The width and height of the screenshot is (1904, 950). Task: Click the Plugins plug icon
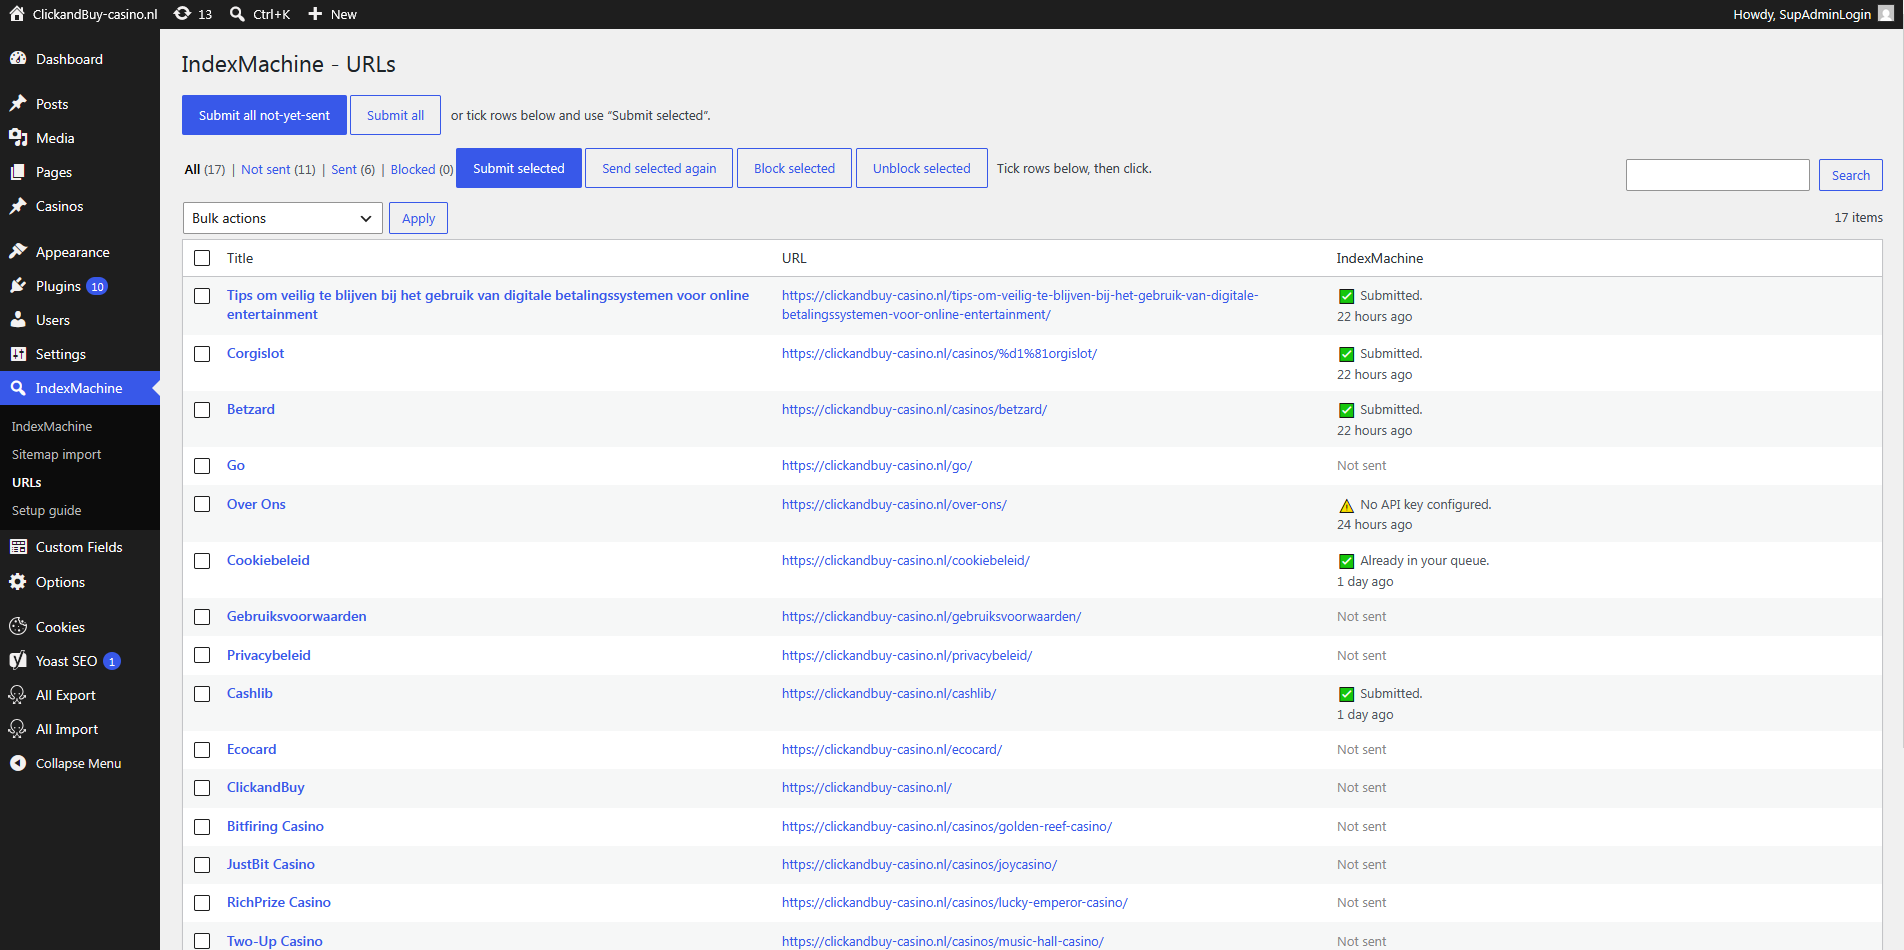pos(18,286)
